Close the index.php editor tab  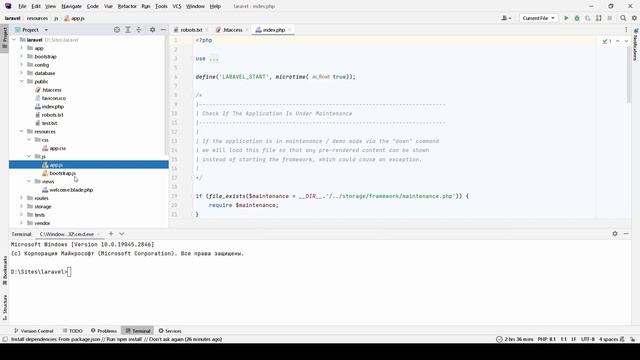click(289, 30)
